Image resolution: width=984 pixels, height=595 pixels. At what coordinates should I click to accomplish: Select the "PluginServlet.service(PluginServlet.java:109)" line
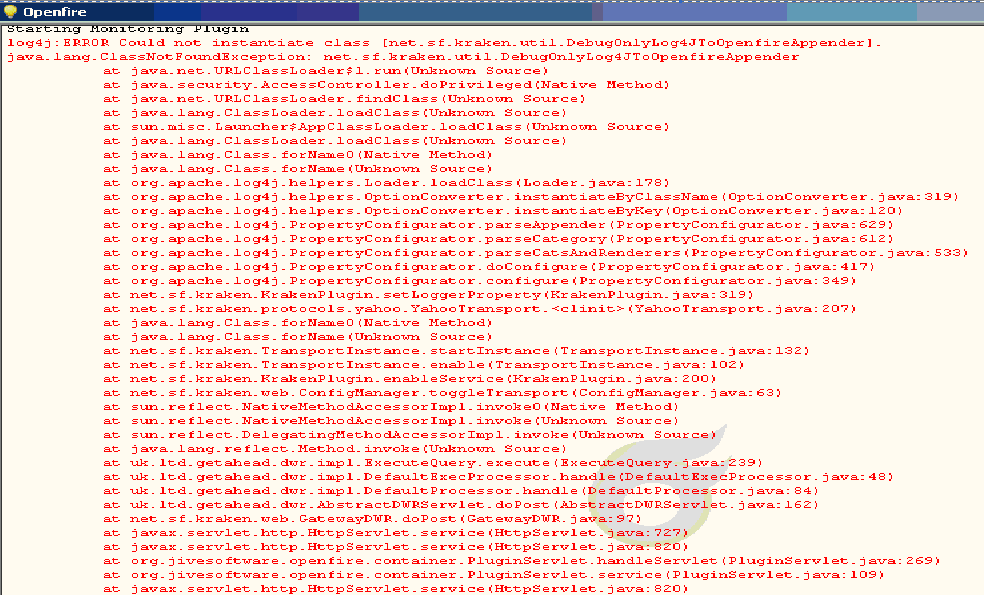pos(494,575)
